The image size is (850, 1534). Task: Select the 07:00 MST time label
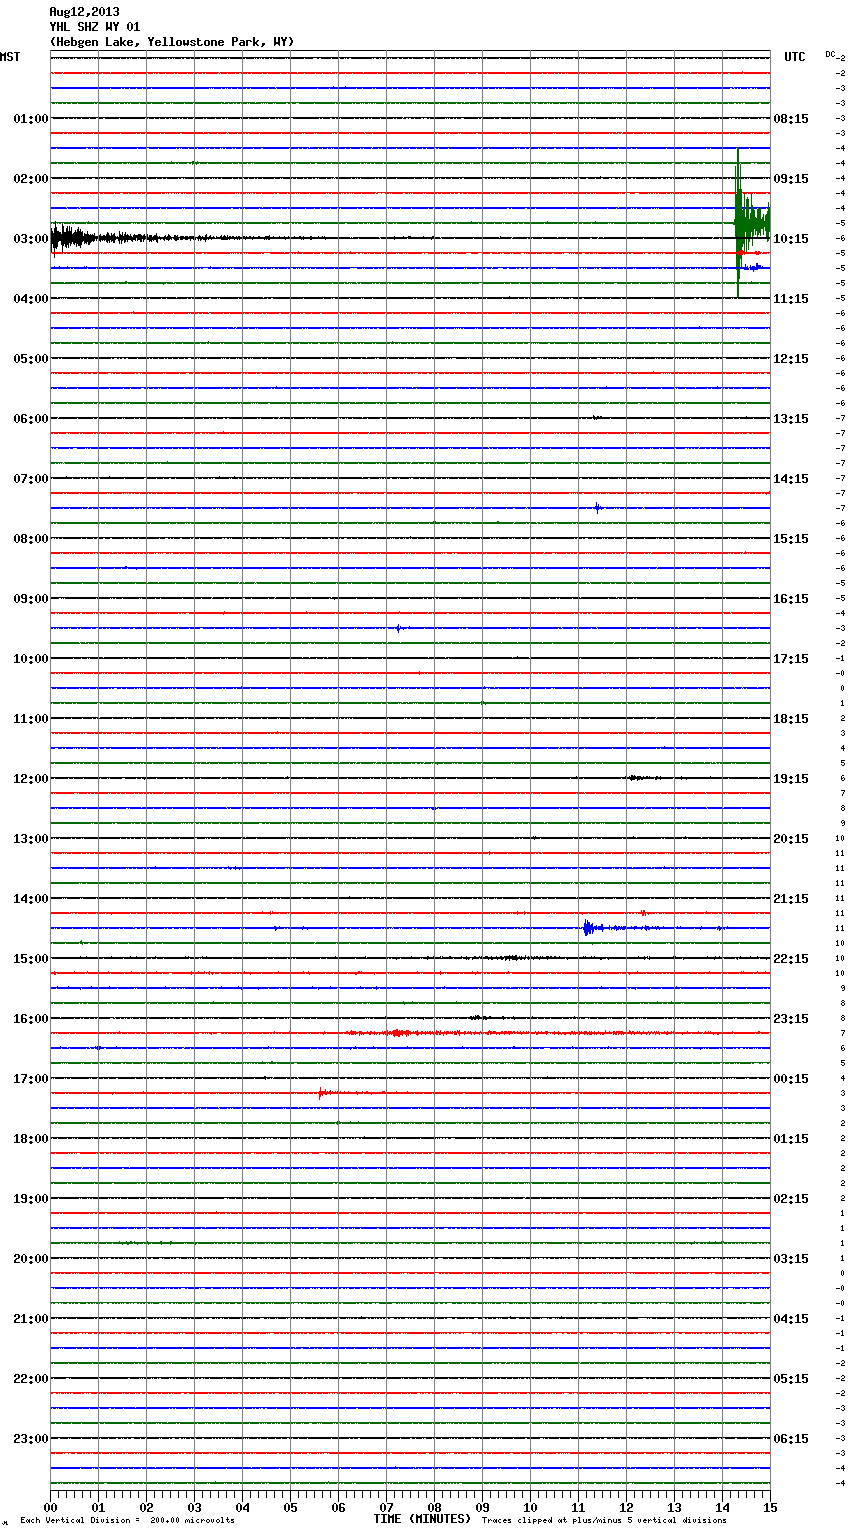31,479
